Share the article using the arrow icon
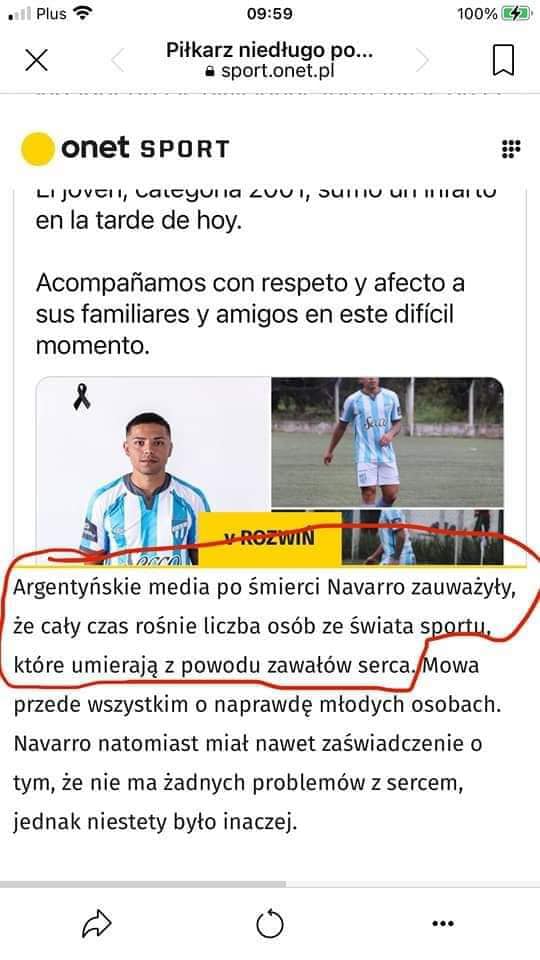The height and width of the screenshot is (960, 540). (x=97, y=923)
